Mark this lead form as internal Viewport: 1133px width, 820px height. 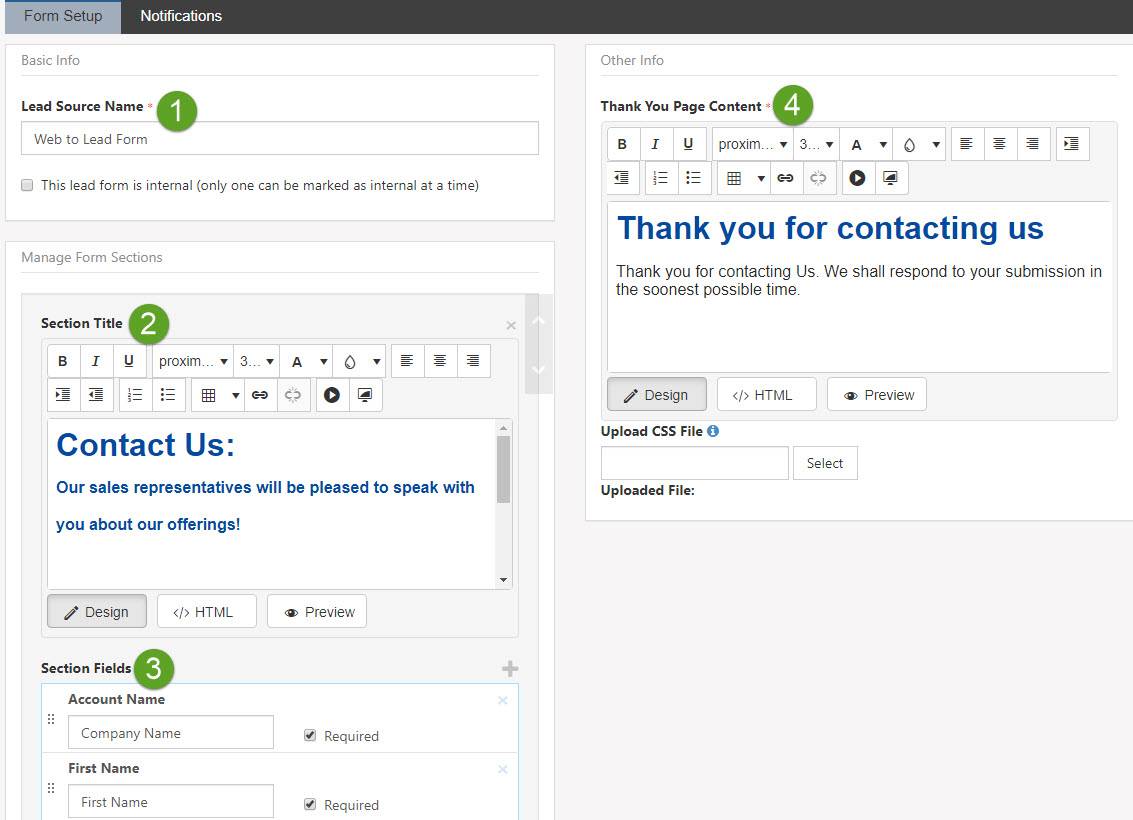28,185
